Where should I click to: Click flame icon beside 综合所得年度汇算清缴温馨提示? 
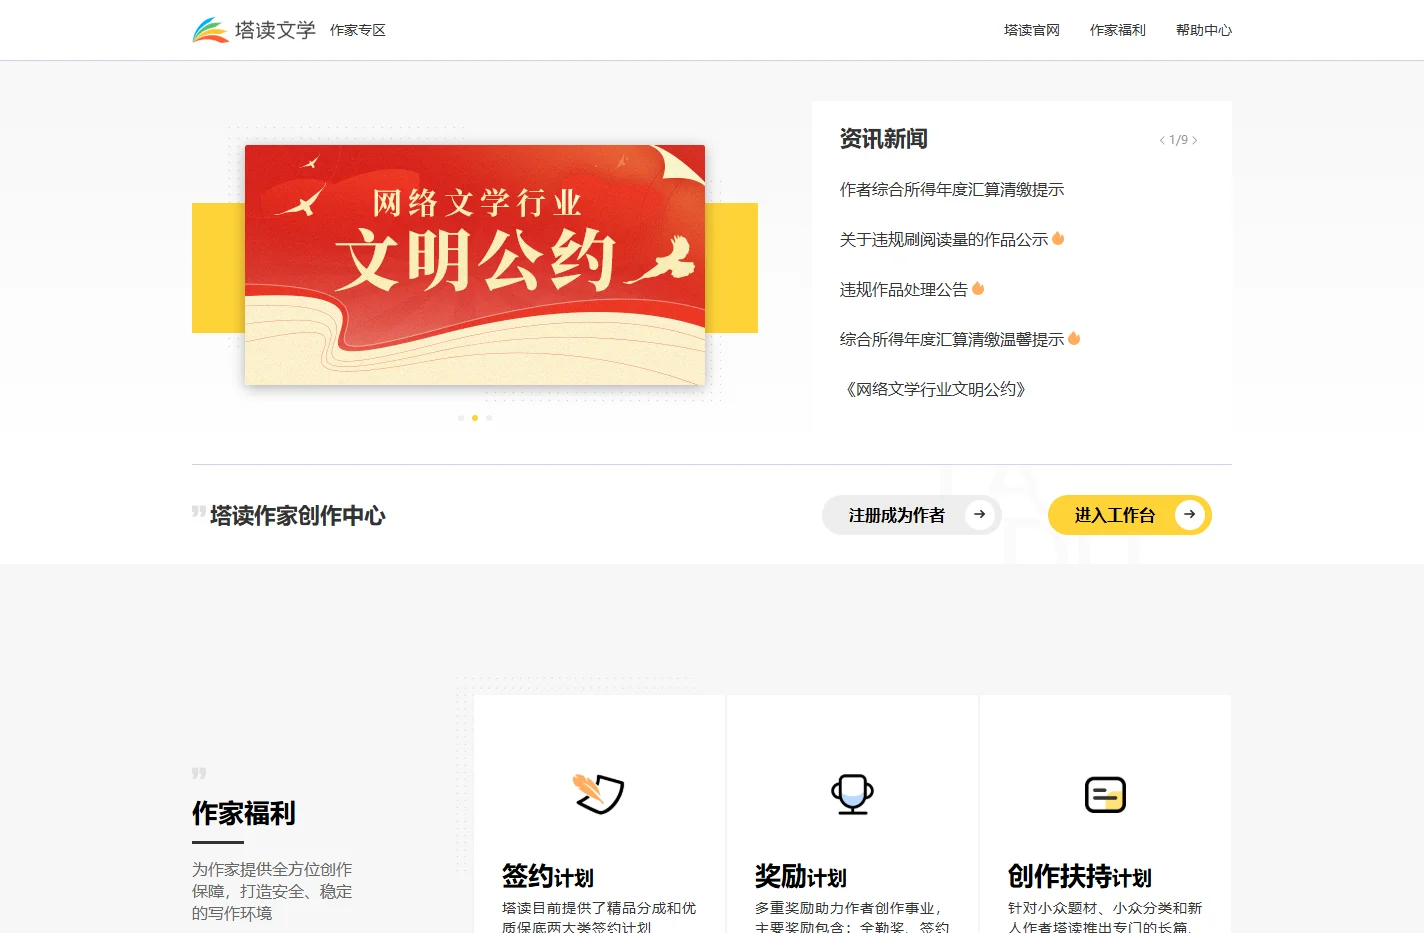click(1074, 338)
